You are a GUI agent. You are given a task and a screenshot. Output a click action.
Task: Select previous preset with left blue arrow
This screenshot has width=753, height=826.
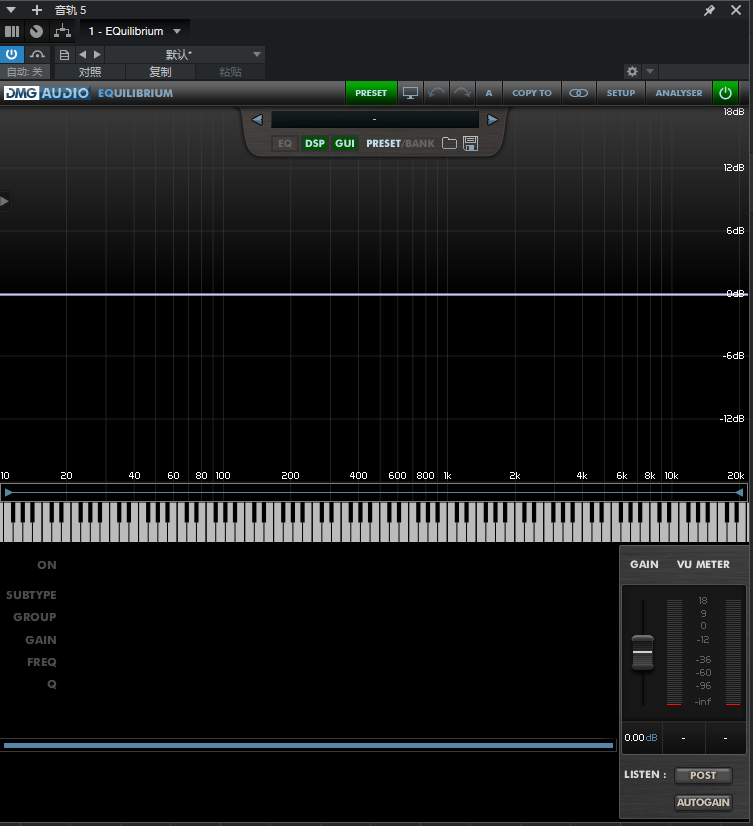click(x=257, y=120)
